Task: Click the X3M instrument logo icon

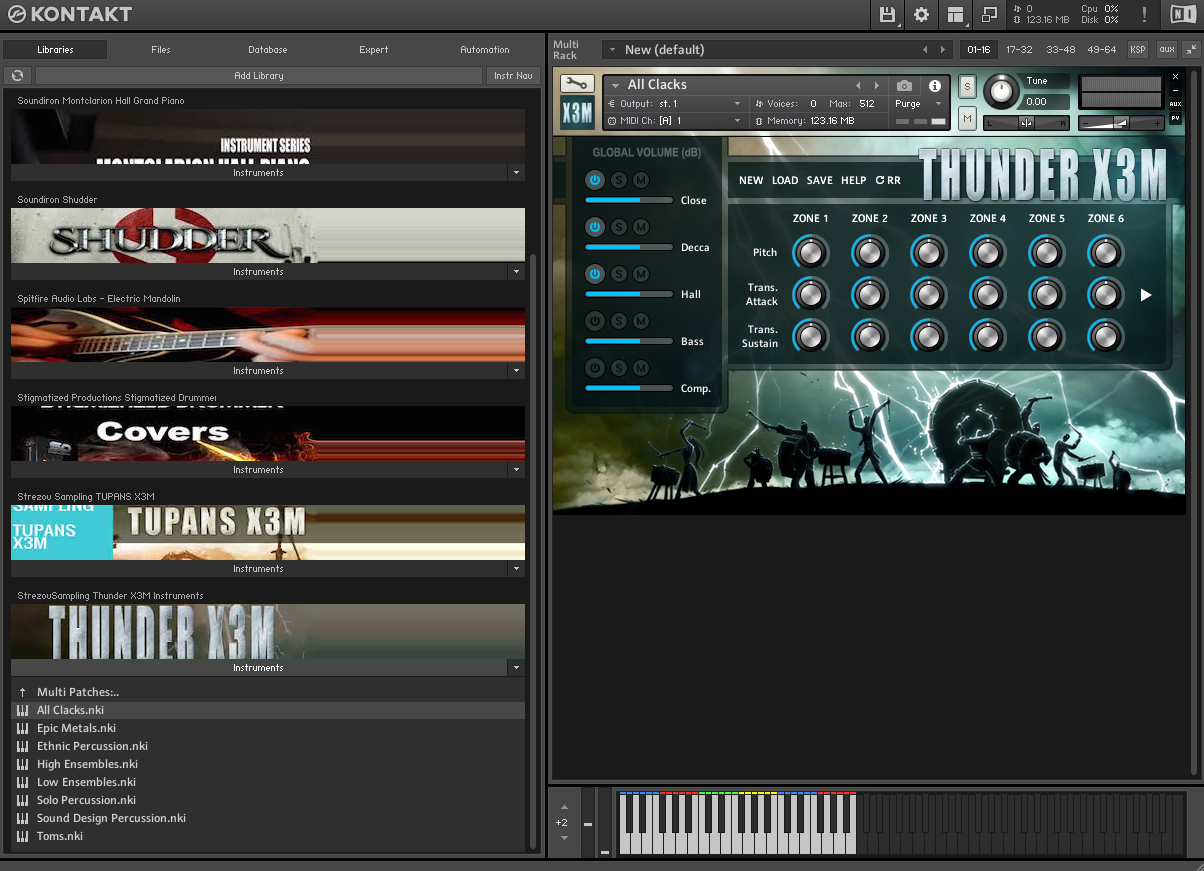Action: coord(577,113)
